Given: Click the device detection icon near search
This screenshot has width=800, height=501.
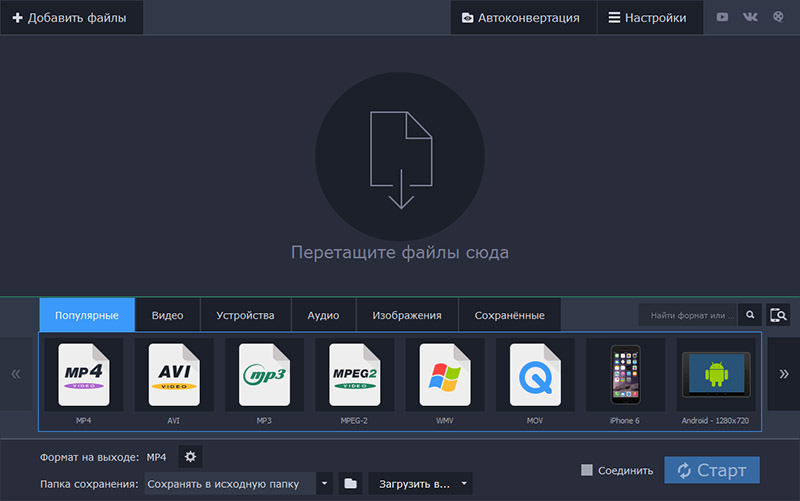Looking at the screenshot, I should pyautogui.click(x=778, y=315).
